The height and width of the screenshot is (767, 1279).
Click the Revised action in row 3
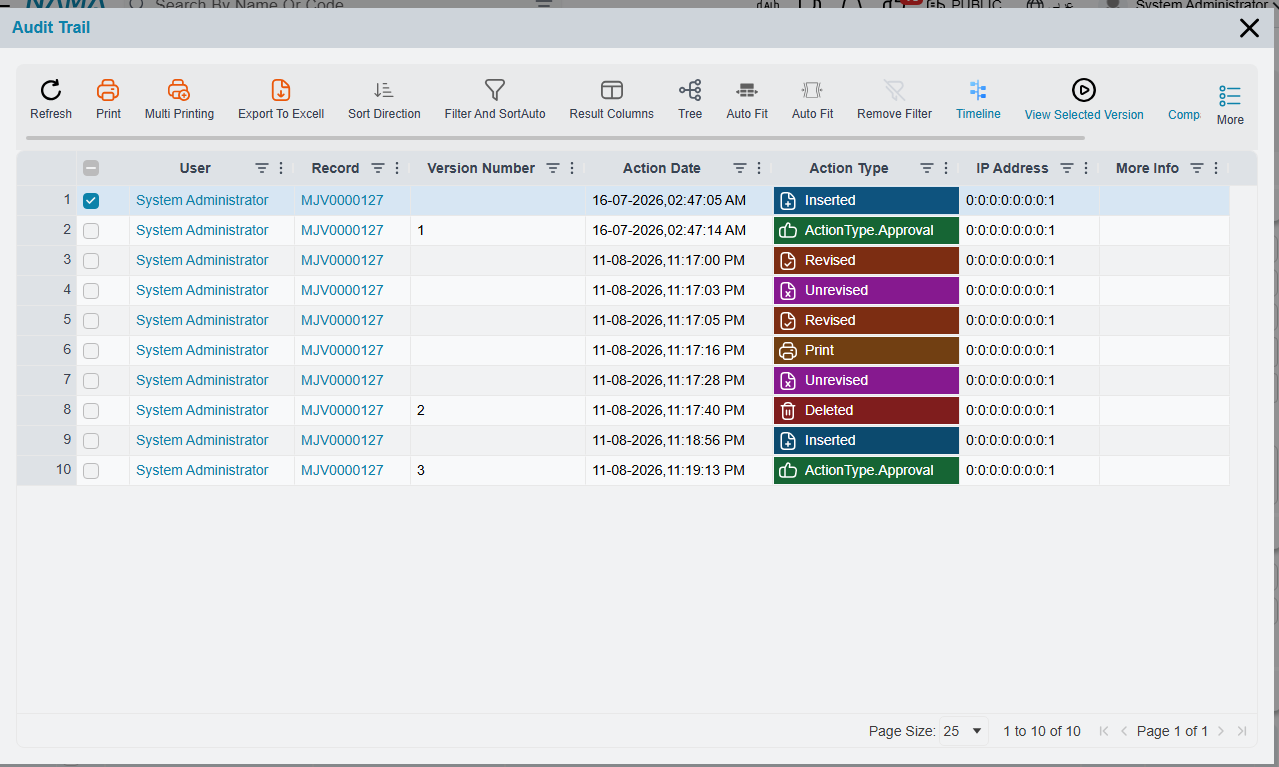[866, 260]
